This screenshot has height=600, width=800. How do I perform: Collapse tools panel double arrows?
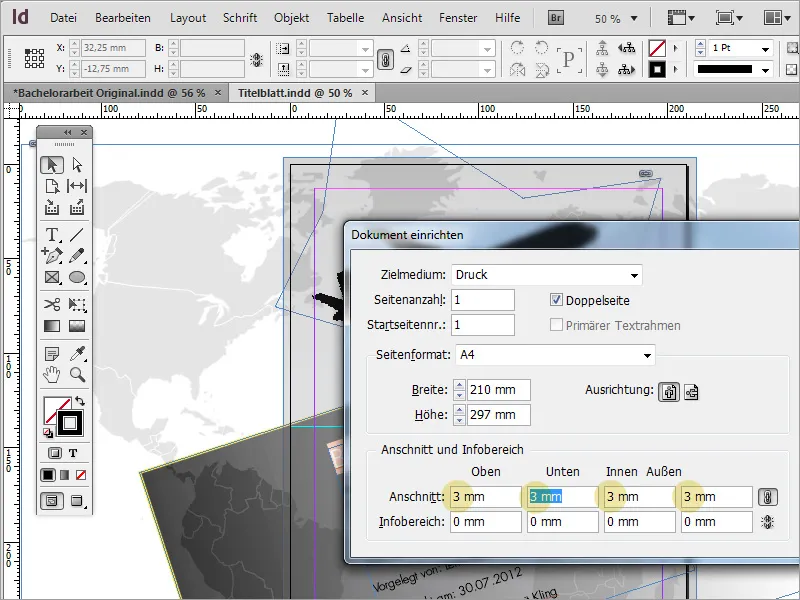(x=67, y=133)
